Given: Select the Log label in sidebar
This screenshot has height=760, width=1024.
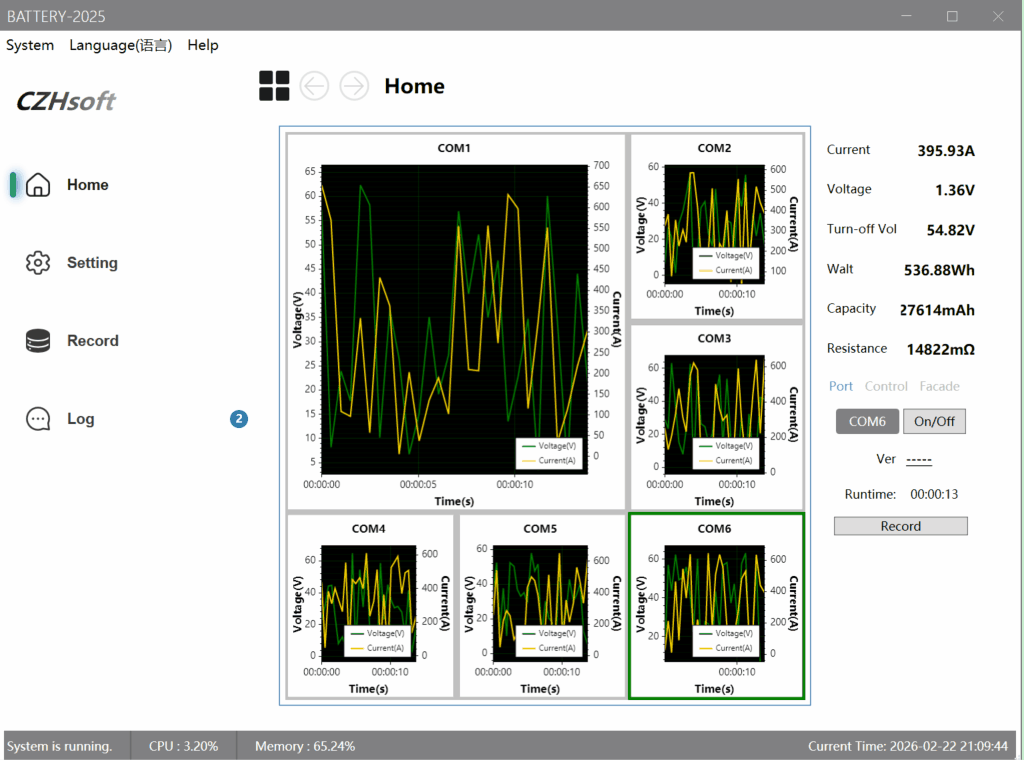Looking at the screenshot, I should 80,419.
